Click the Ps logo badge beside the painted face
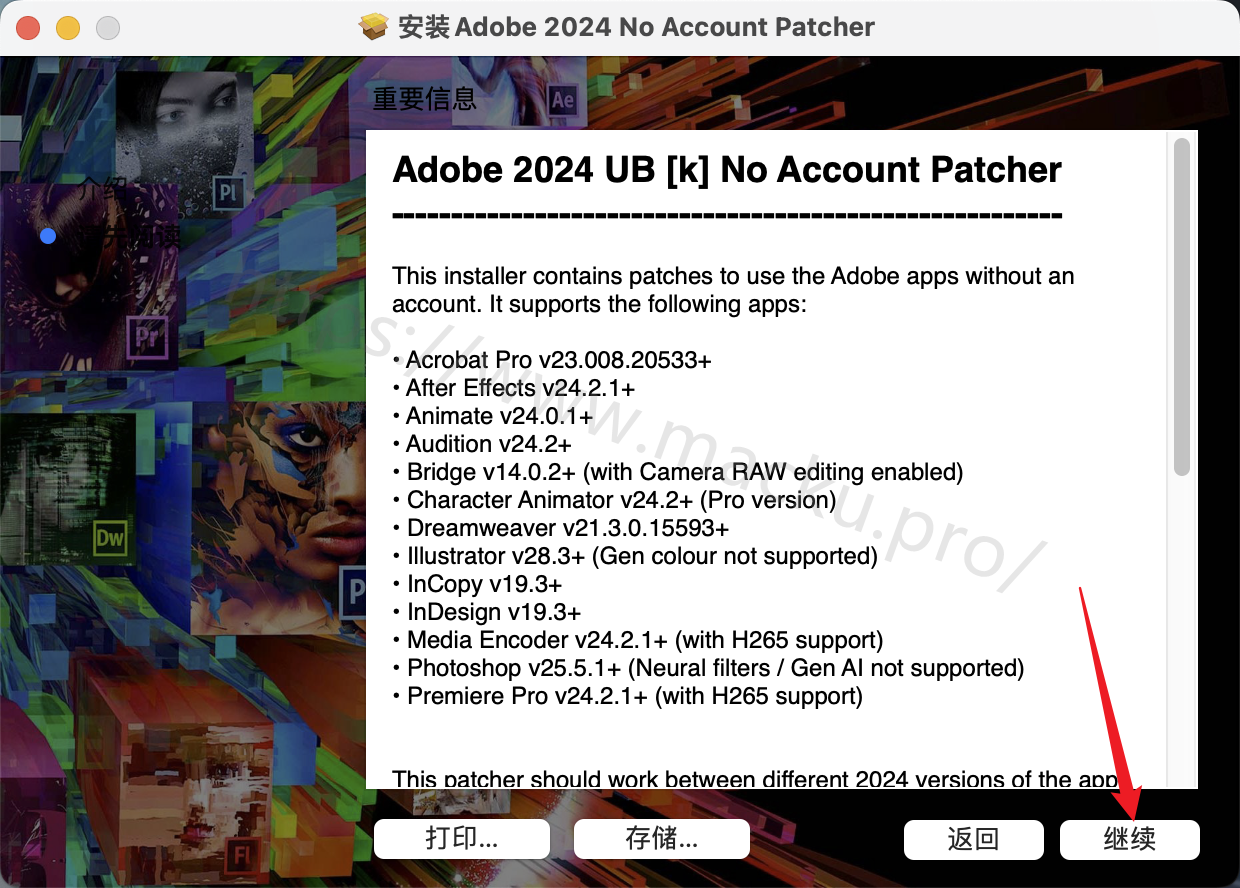The width and height of the screenshot is (1240, 888). click(x=353, y=592)
